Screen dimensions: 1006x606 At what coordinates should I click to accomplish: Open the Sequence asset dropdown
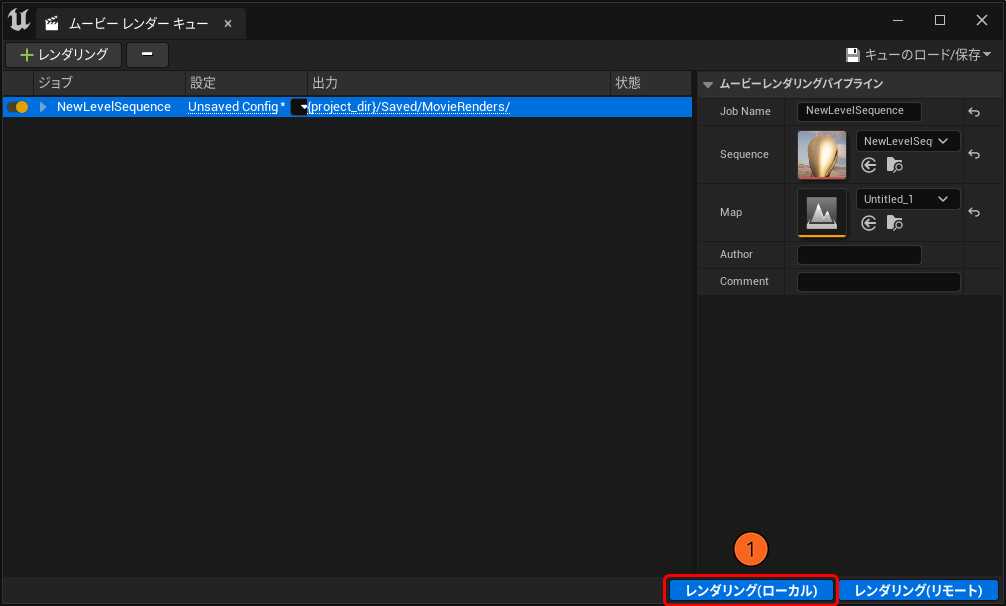(x=908, y=141)
